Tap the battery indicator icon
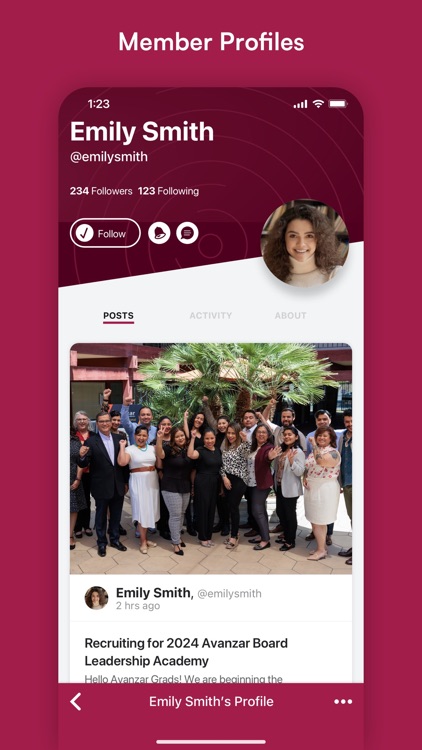The width and height of the screenshot is (422, 750). pyautogui.click(x=338, y=104)
